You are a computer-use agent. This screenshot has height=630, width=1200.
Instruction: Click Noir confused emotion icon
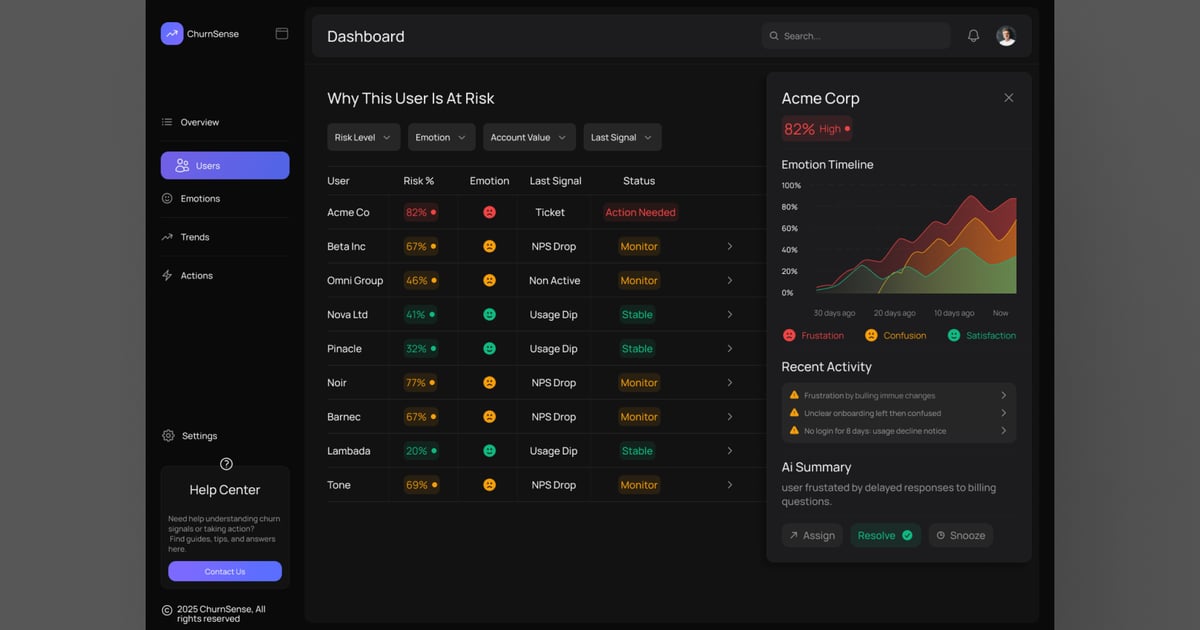[x=489, y=382]
